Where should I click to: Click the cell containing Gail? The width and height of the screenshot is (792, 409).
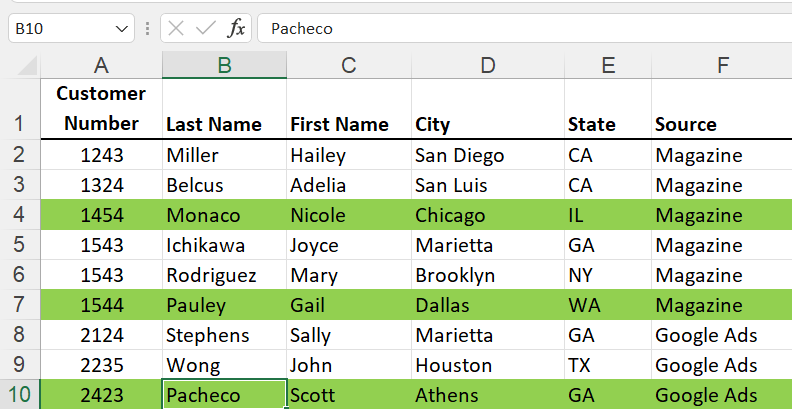pyautogui.click(x=349, y=305)
